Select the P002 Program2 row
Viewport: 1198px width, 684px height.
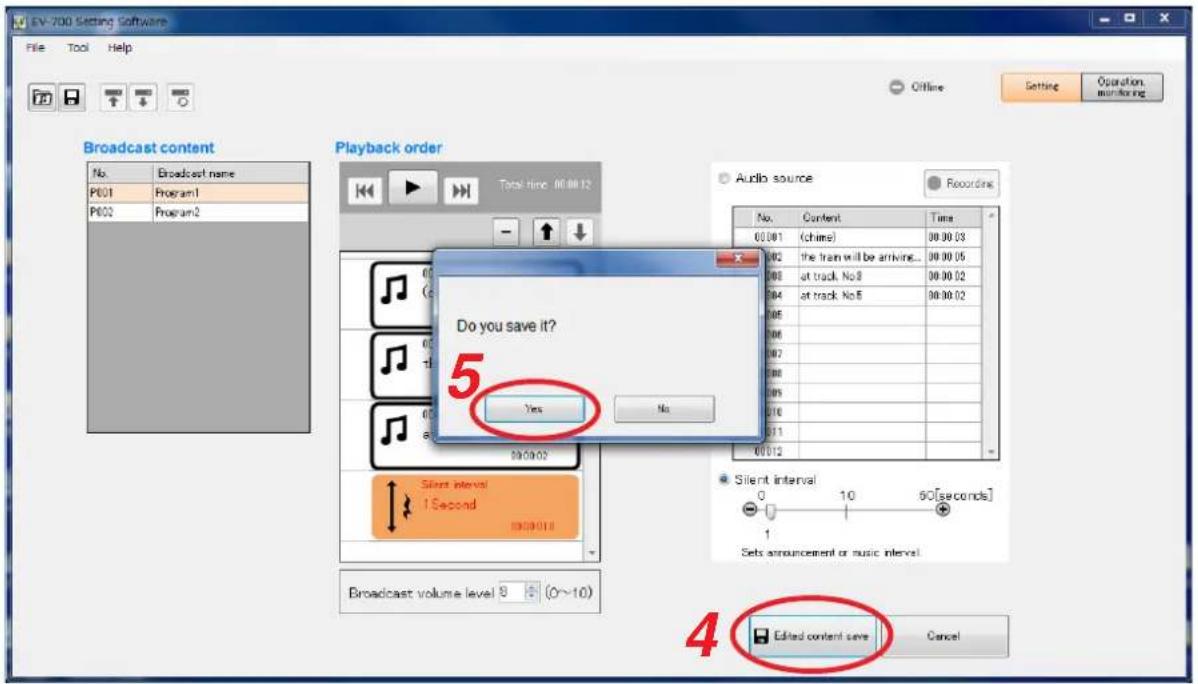pyautogui.click(x=199, y=212)
